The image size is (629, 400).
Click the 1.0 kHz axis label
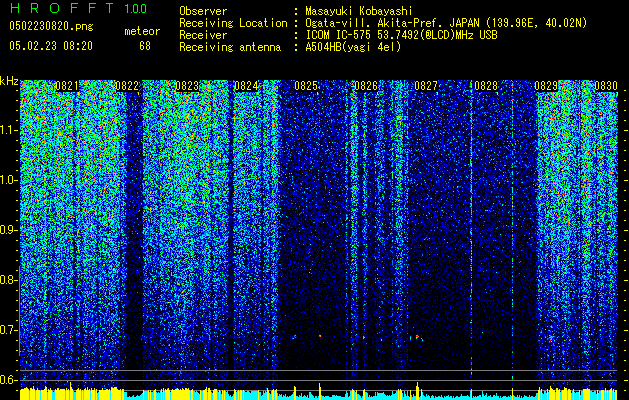pyautogui.click(x=9, y=181)
